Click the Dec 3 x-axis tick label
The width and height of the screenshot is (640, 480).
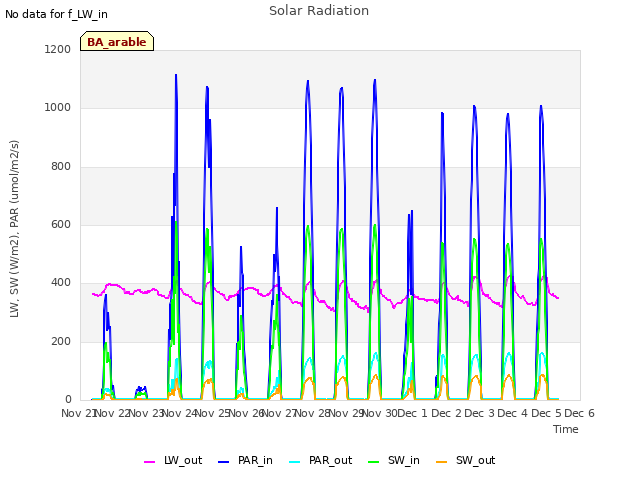click(x=479, y=413)
